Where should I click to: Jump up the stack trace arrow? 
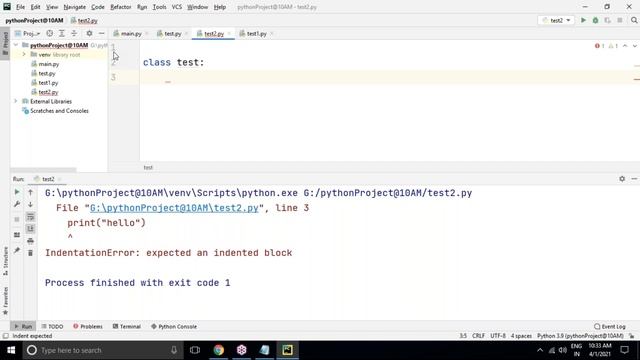(30, 192)
